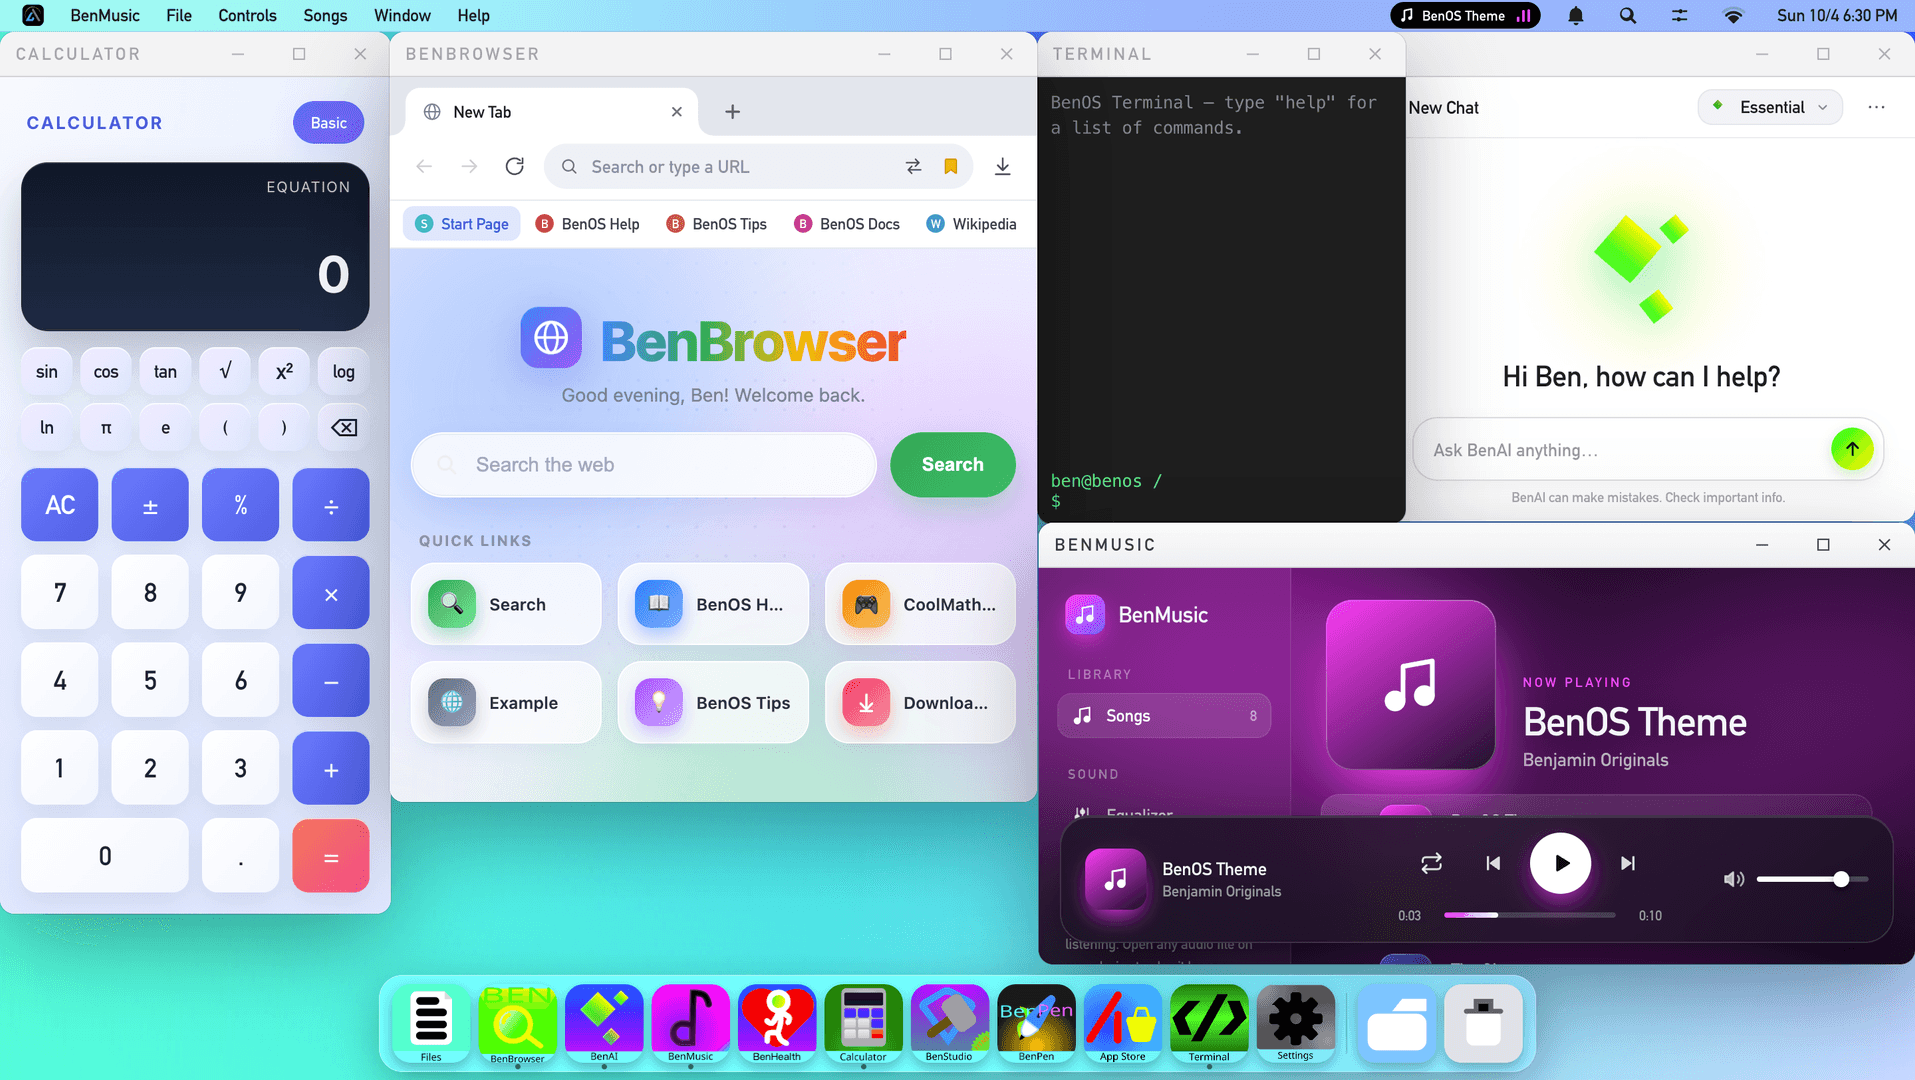Adjust the BenMusic volume slider
The height and width of the screenshot is (1080, 1915).
click(x=1812, y=879)
